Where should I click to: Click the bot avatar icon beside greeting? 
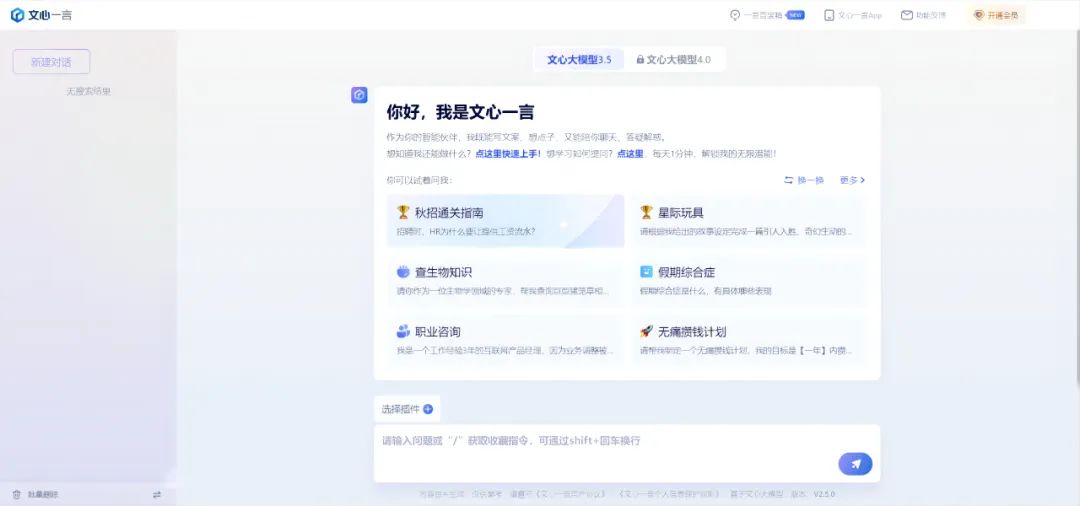coord(359,95)
